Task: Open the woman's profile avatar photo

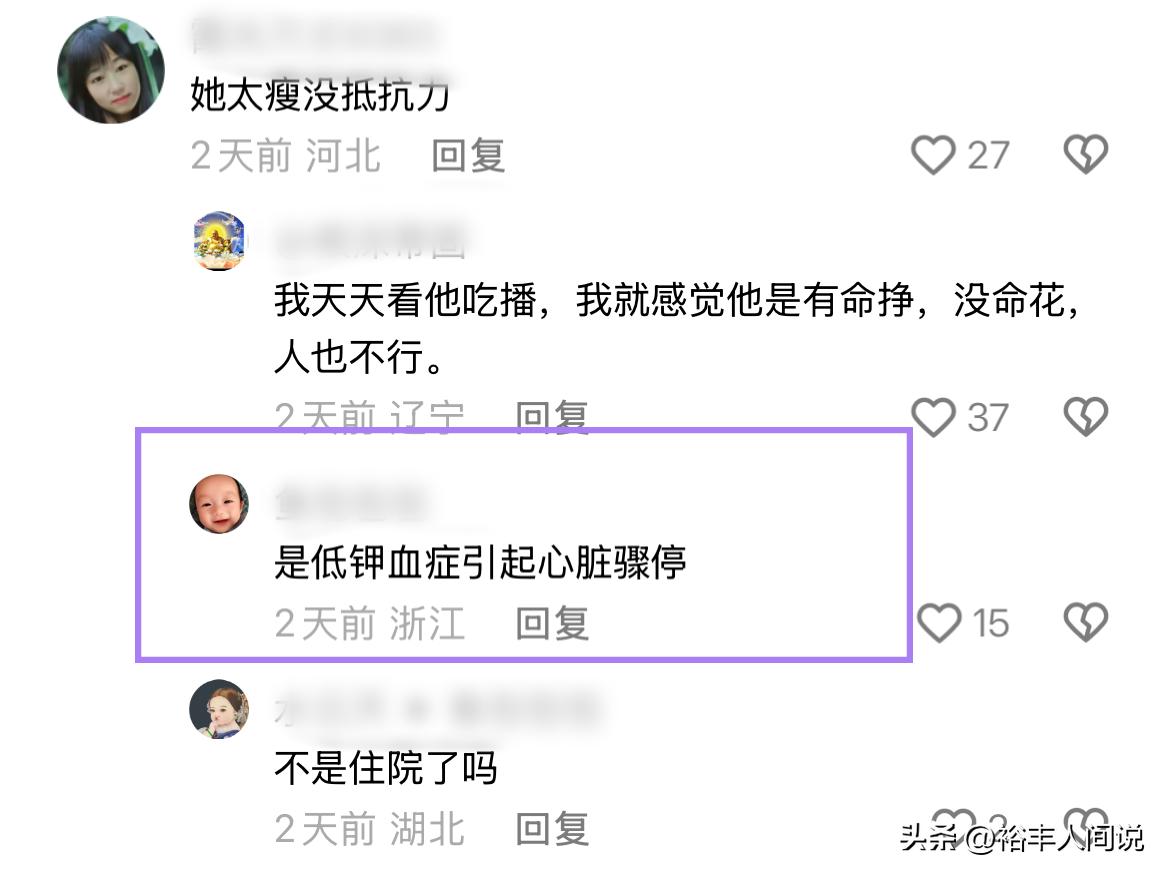Action: point(110,70)
